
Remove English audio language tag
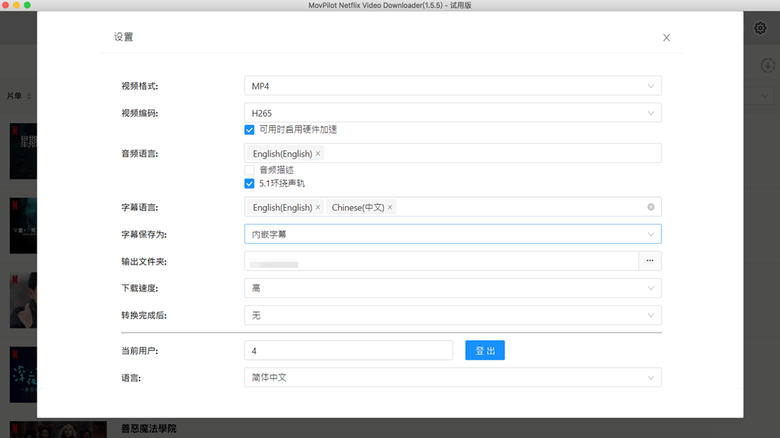coord(318,153)
